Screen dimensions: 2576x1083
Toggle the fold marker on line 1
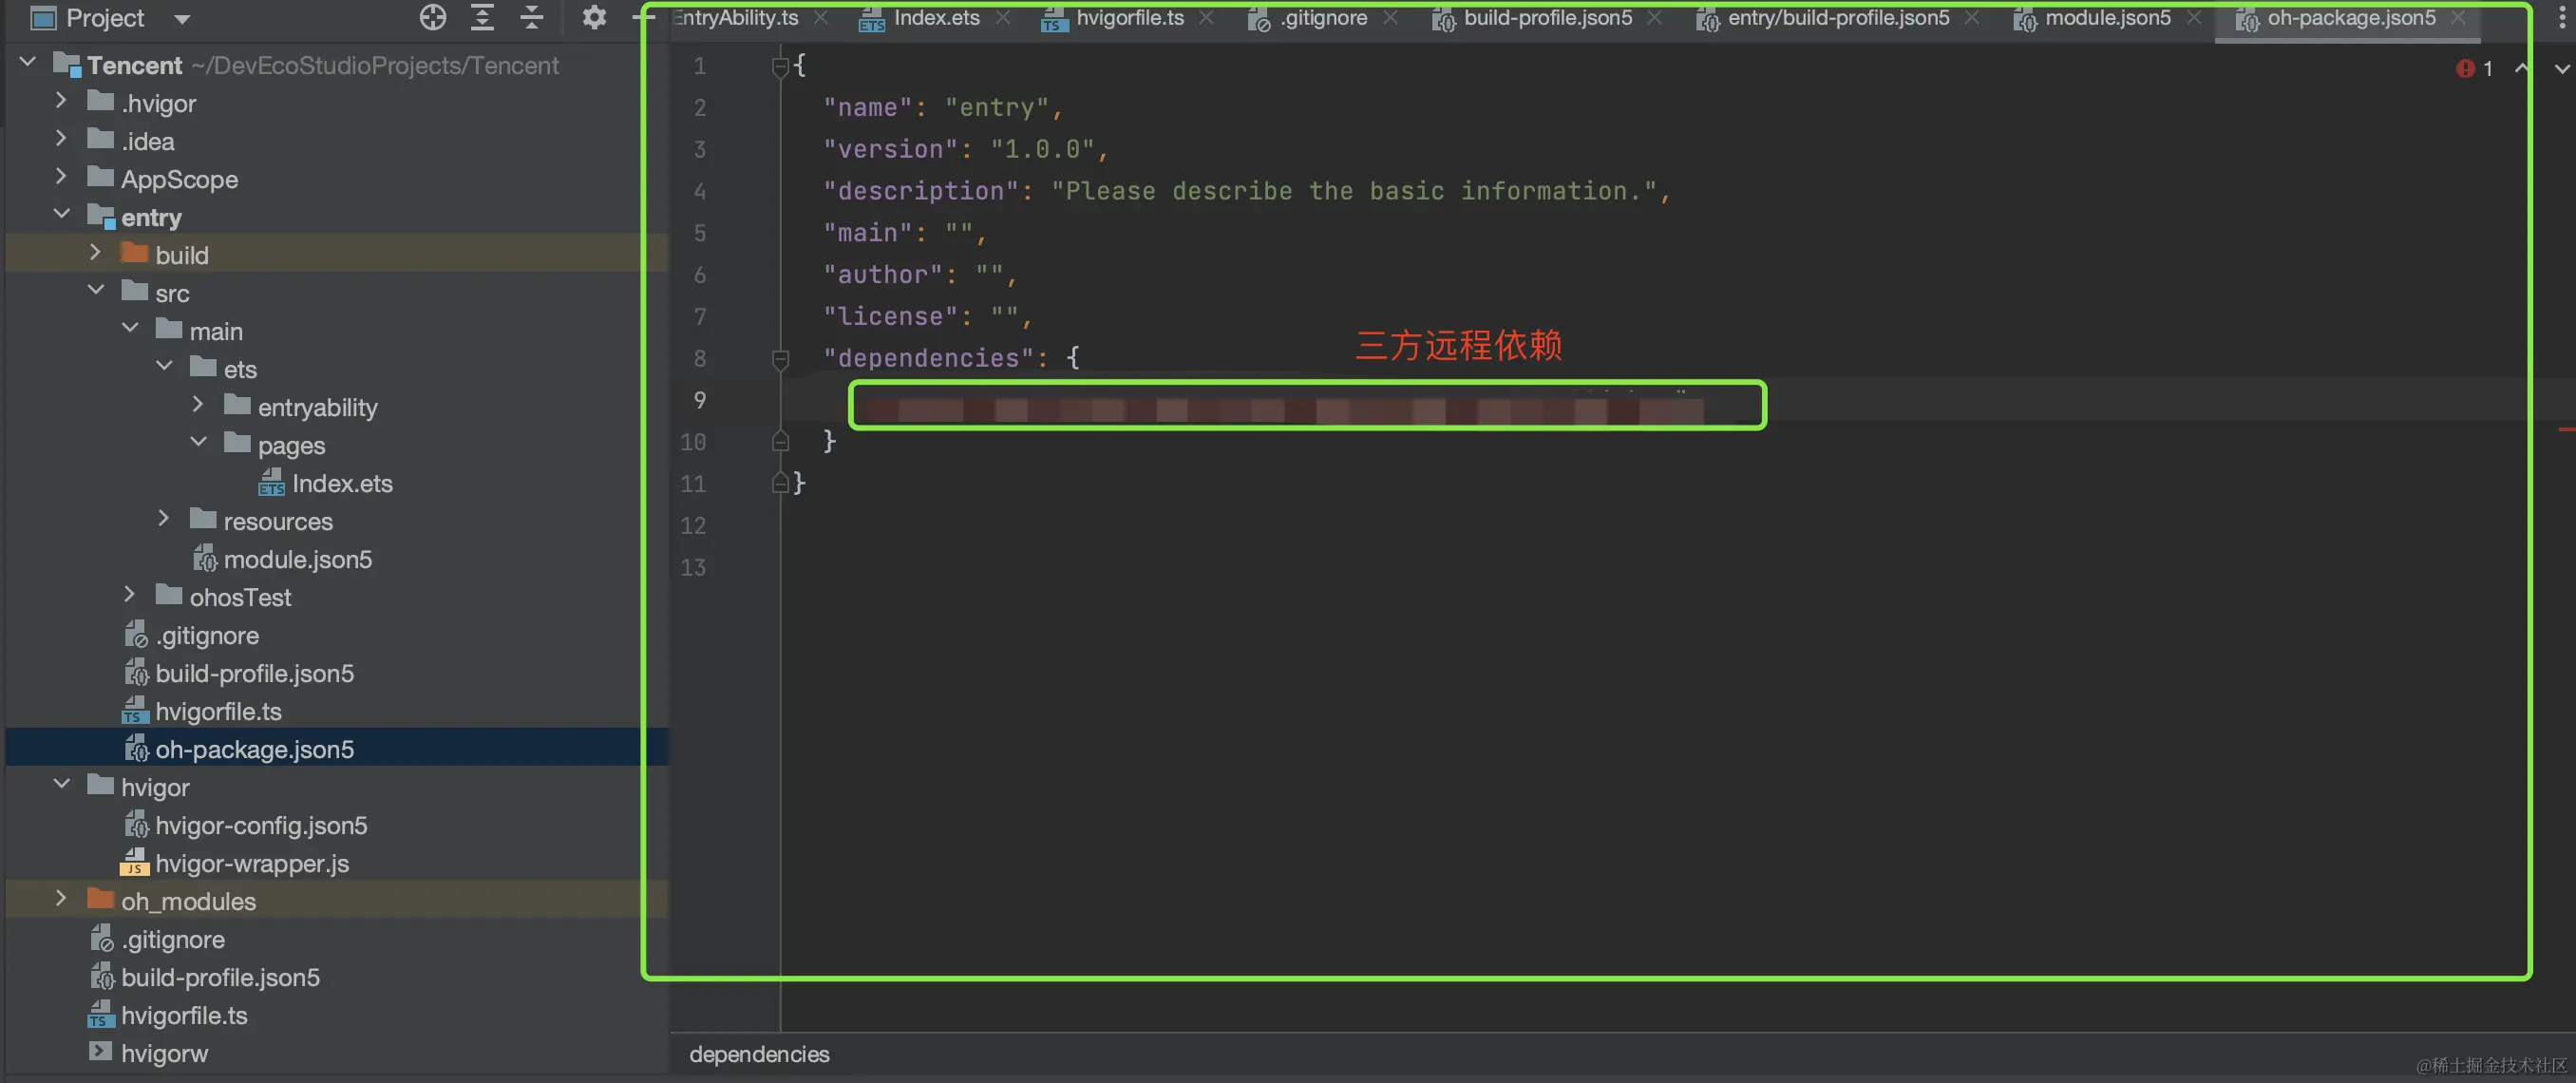pos(781,67)
